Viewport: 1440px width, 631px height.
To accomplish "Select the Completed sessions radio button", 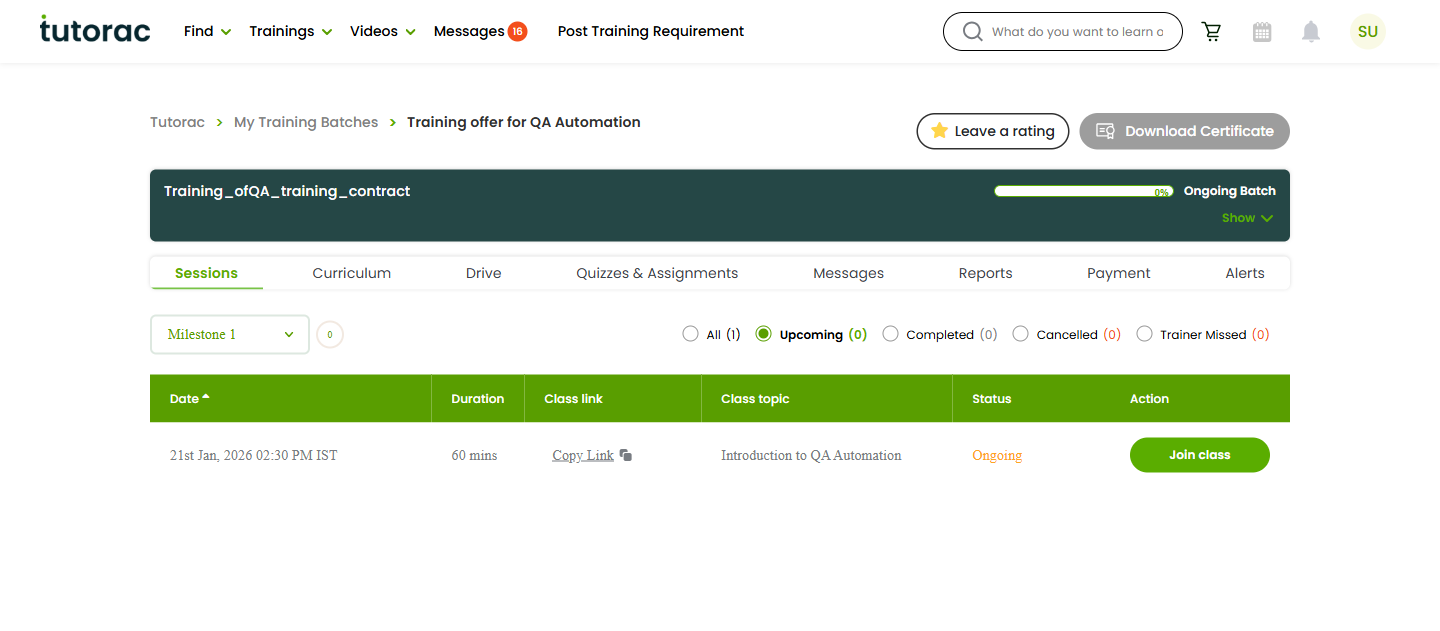I will pos(891,334).
